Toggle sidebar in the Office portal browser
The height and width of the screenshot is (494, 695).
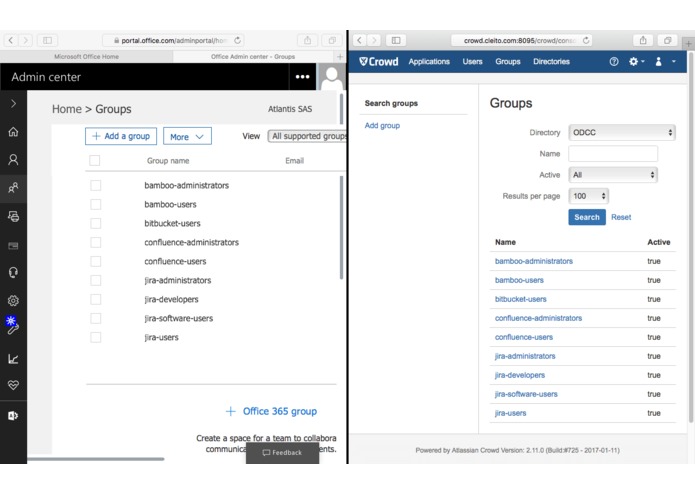point(47,40)
